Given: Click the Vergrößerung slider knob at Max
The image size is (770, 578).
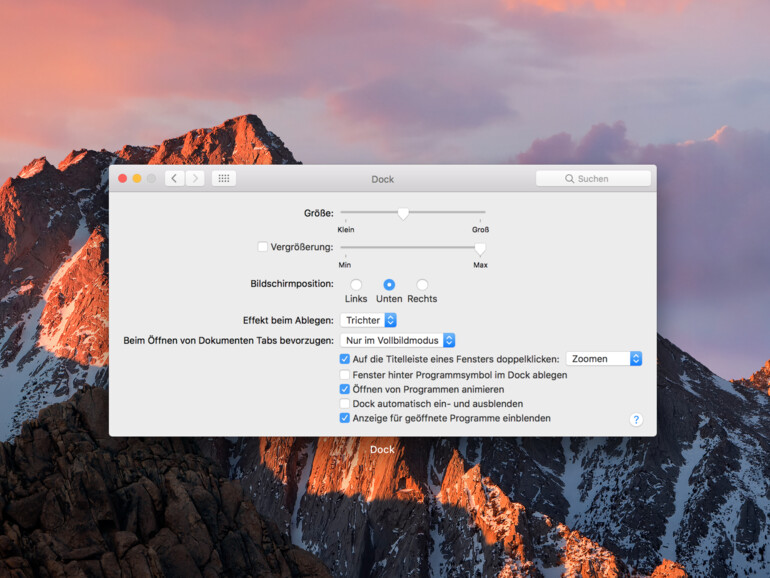Looking at the screenshot, I should pyautogui.click(x=480, y=249).
